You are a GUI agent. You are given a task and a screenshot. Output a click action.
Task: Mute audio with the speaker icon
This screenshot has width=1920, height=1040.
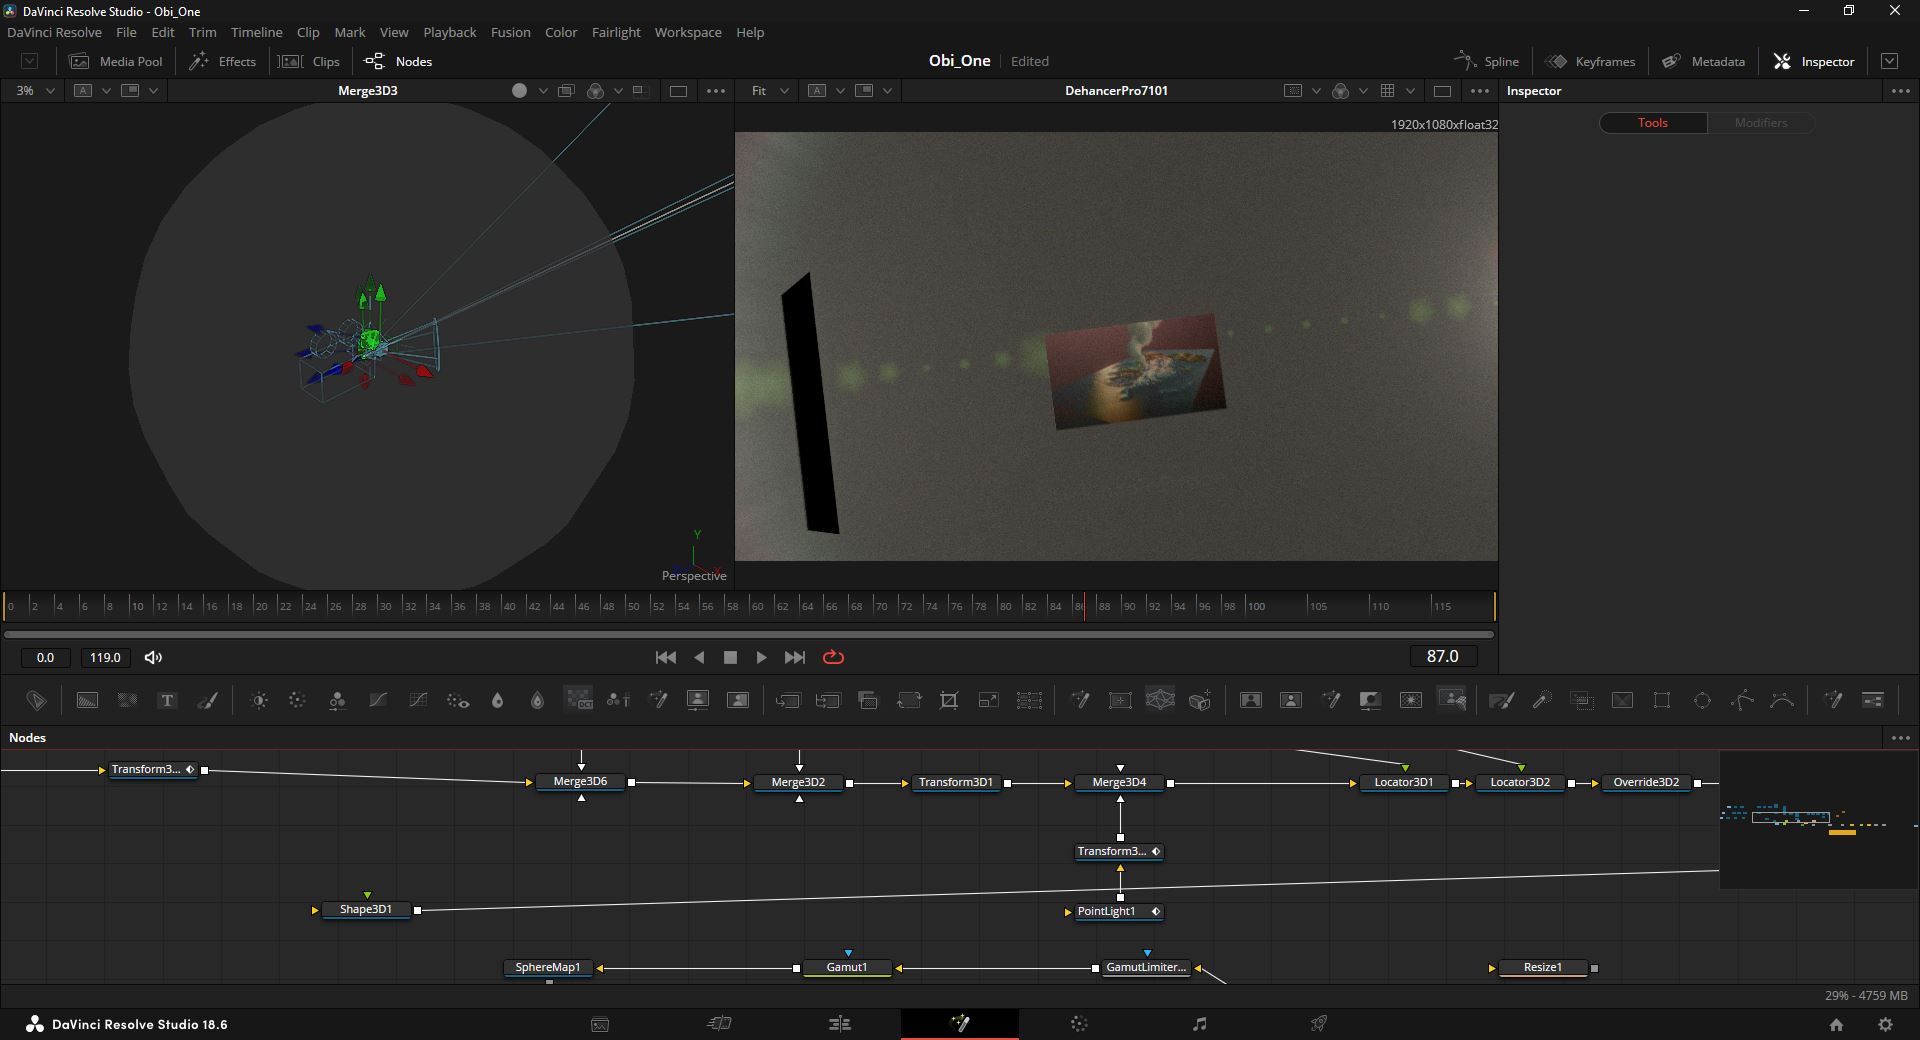coord(153,657)
